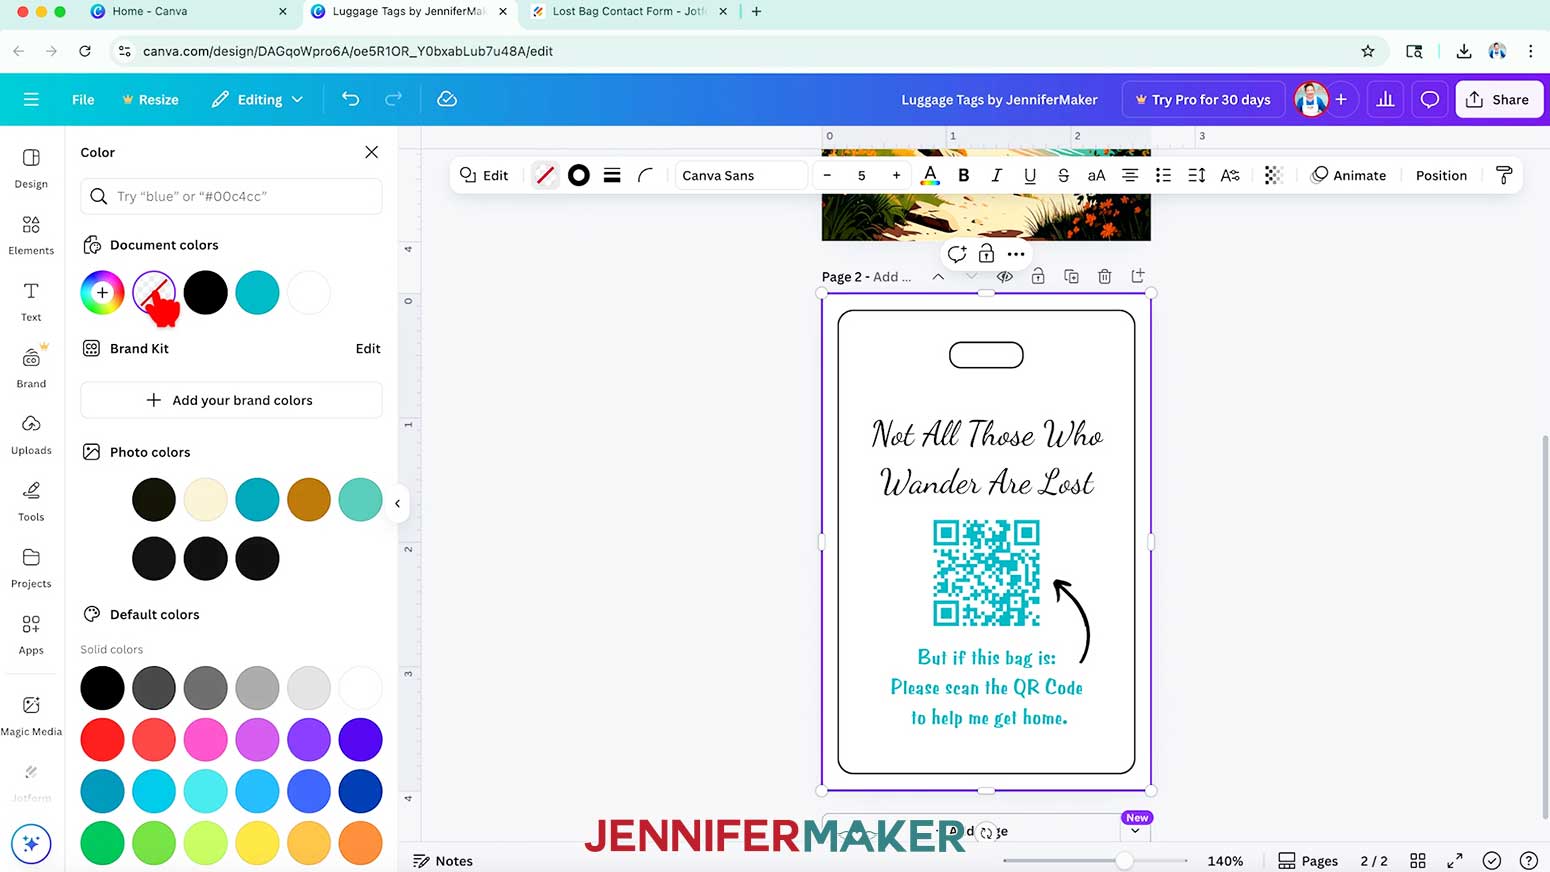This screenshot has width=1550, height=872.
Task: Toggle bold formatting
Action: (x=963, y=175)
